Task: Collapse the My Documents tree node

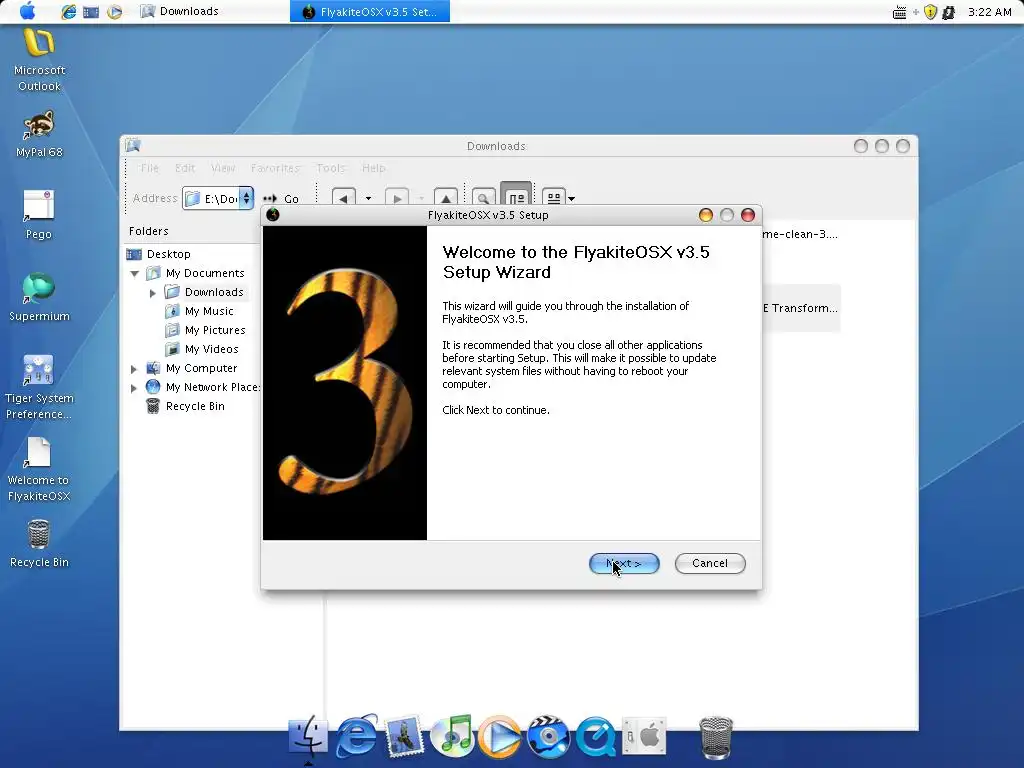Action: 135,274
